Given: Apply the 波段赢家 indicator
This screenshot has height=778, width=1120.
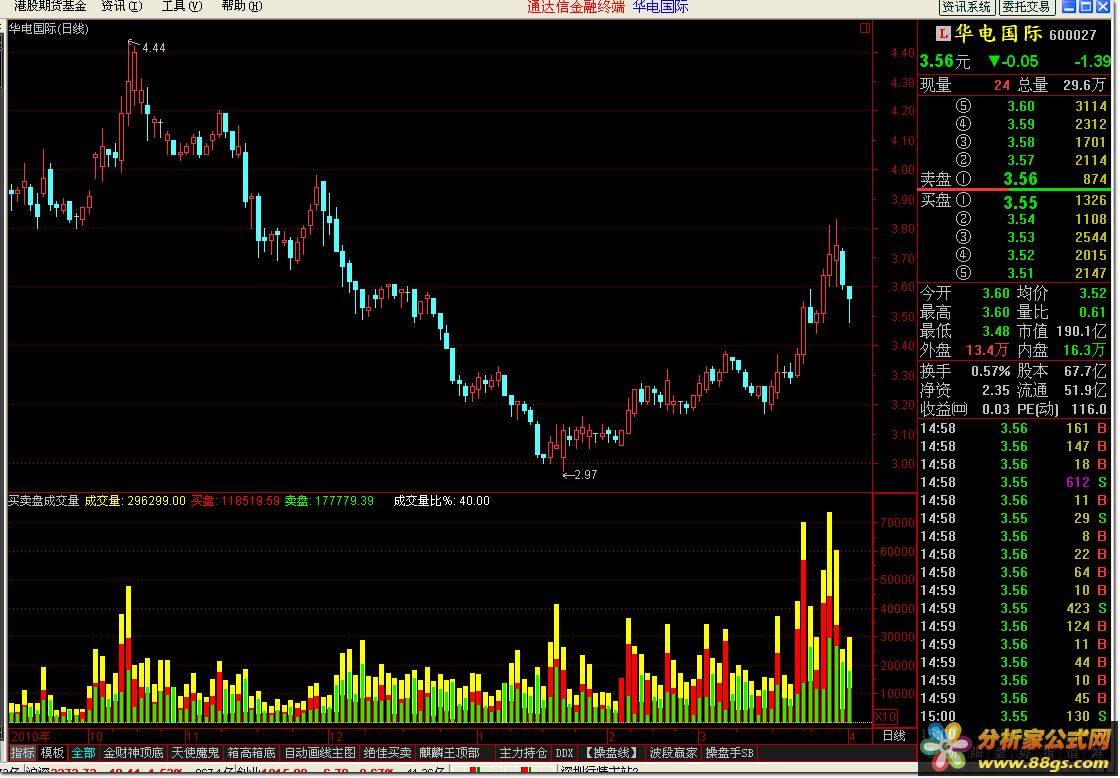Looking at the screenshot, I should [x=673, y=753].
